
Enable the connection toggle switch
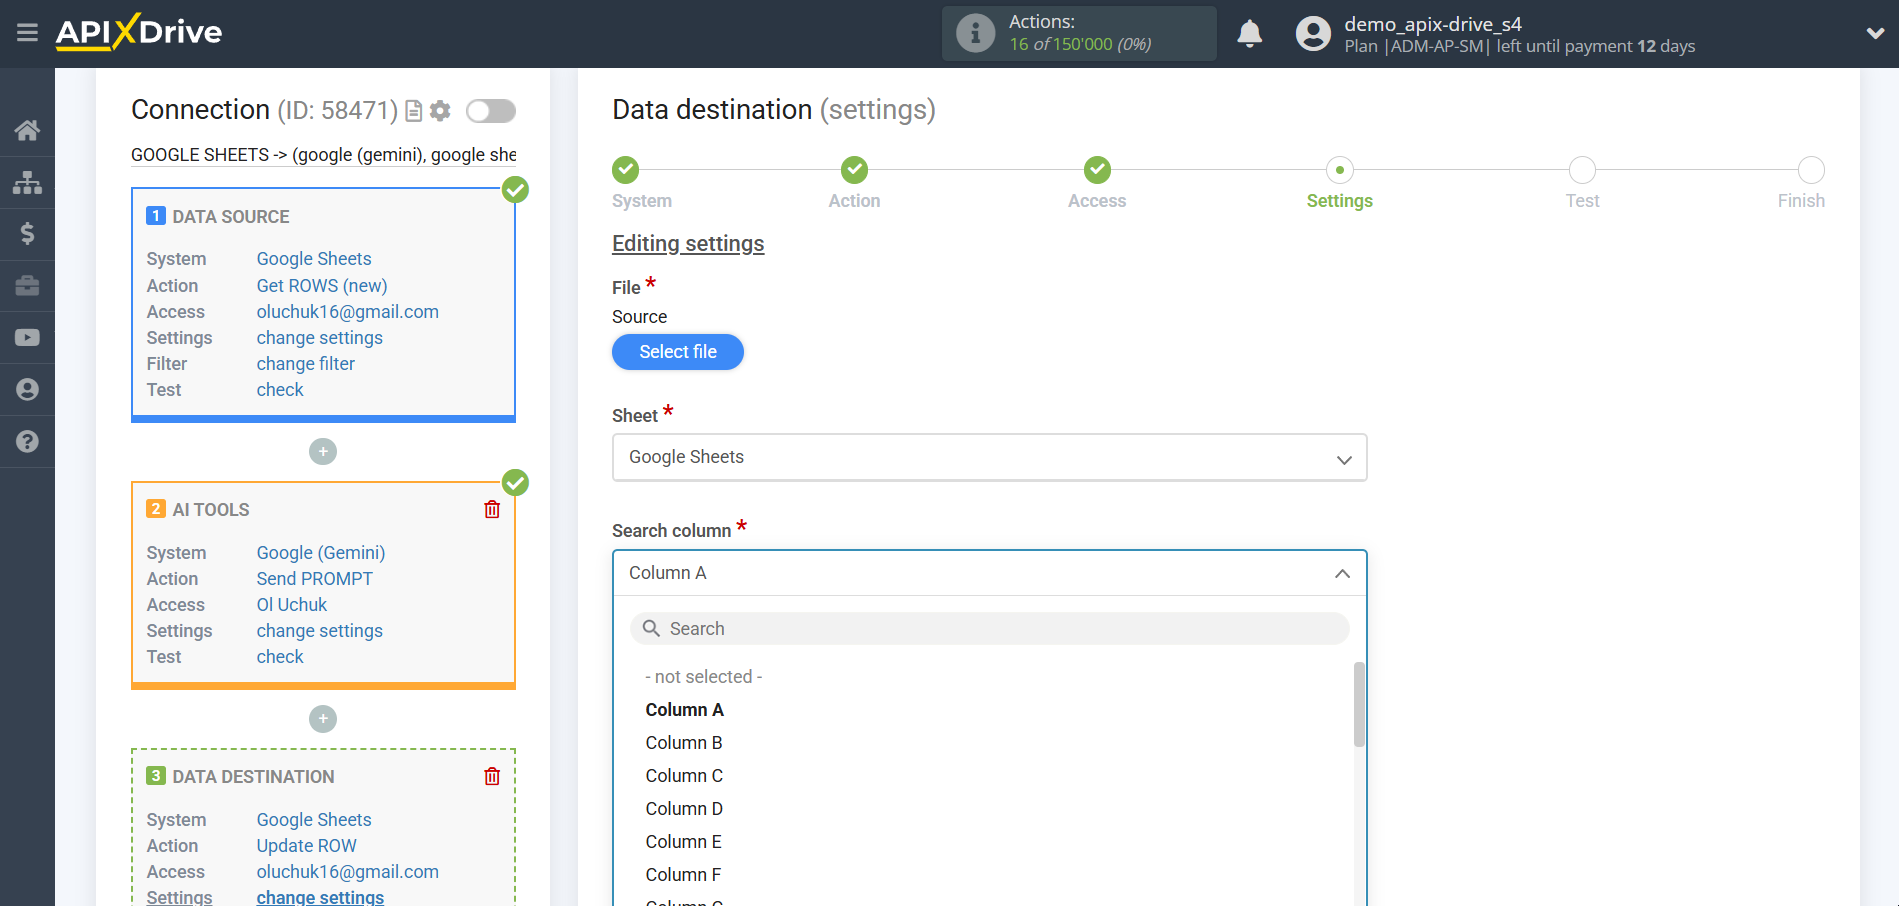[x=490, y=111]
